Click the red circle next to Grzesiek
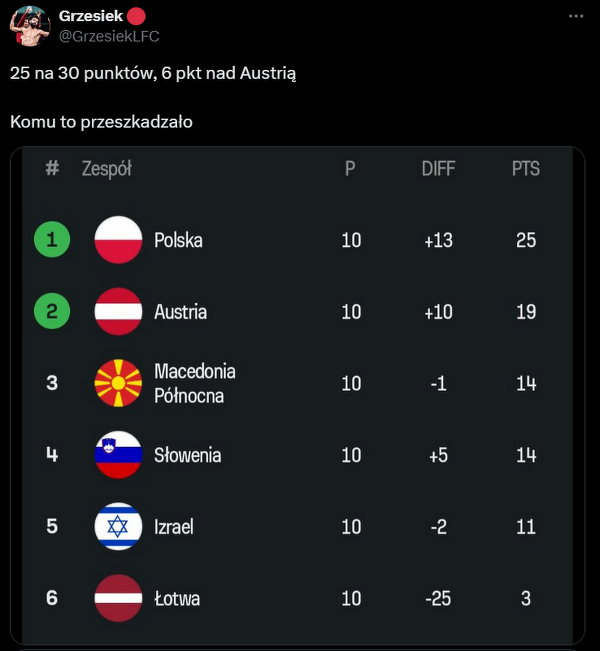The width and height of the screenshot is (600, 651). [137, 17]
